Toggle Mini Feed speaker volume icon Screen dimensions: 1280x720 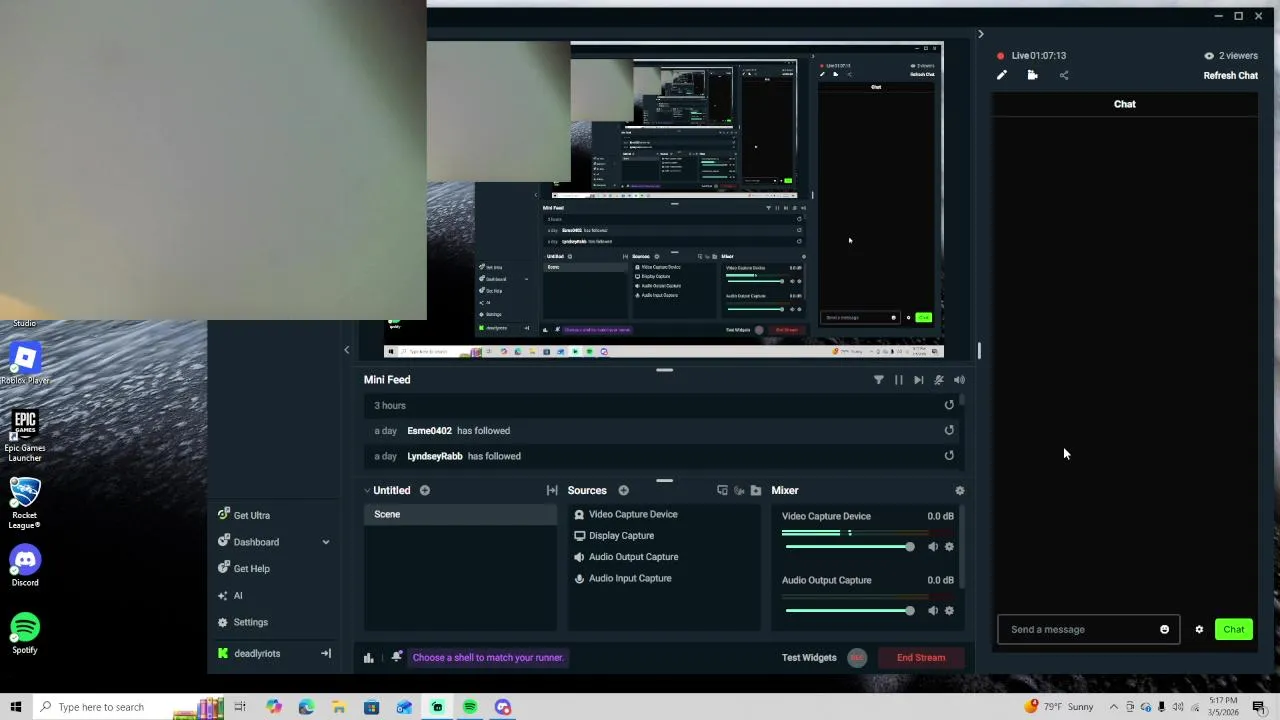point(959,380)
